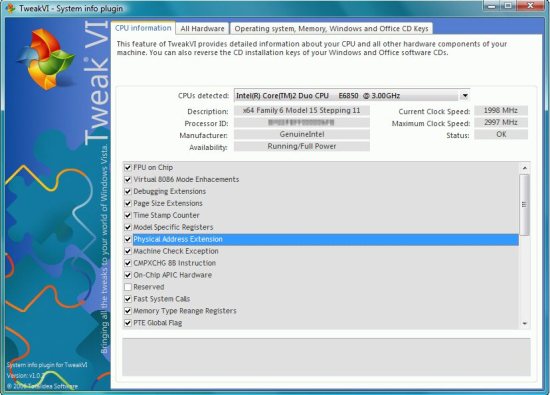Toggle Physical Address Extension checkbox

coord(128,239)
